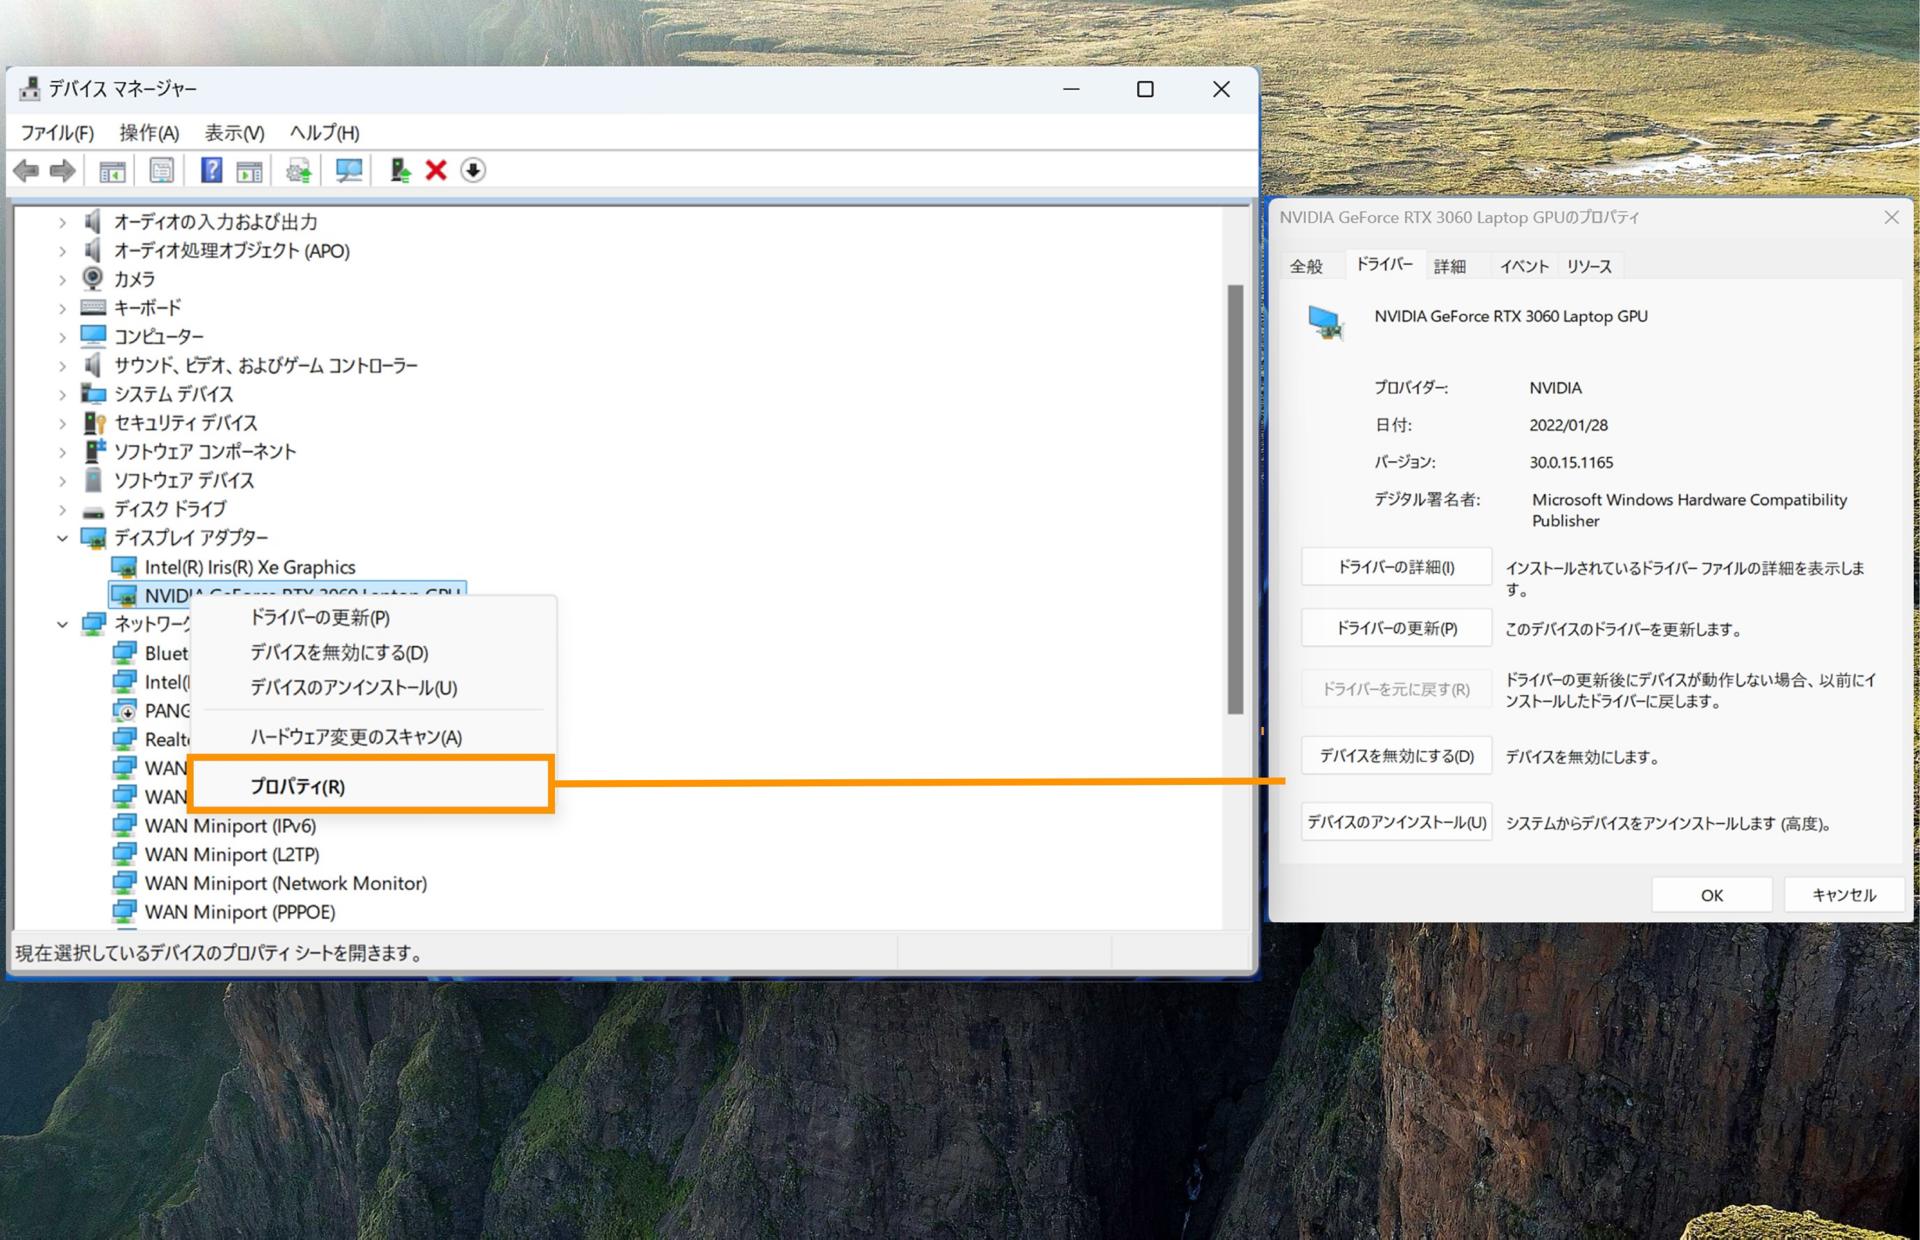Click the red X uninstall device icon
The height and width of the screenshot is (1240, 1920).
[436, 170]
